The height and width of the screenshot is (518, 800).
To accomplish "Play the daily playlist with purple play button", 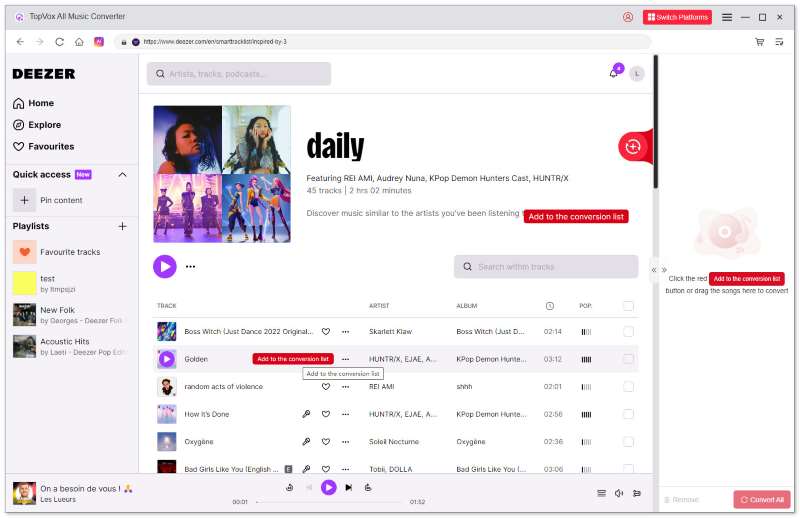I will (165, 266).
